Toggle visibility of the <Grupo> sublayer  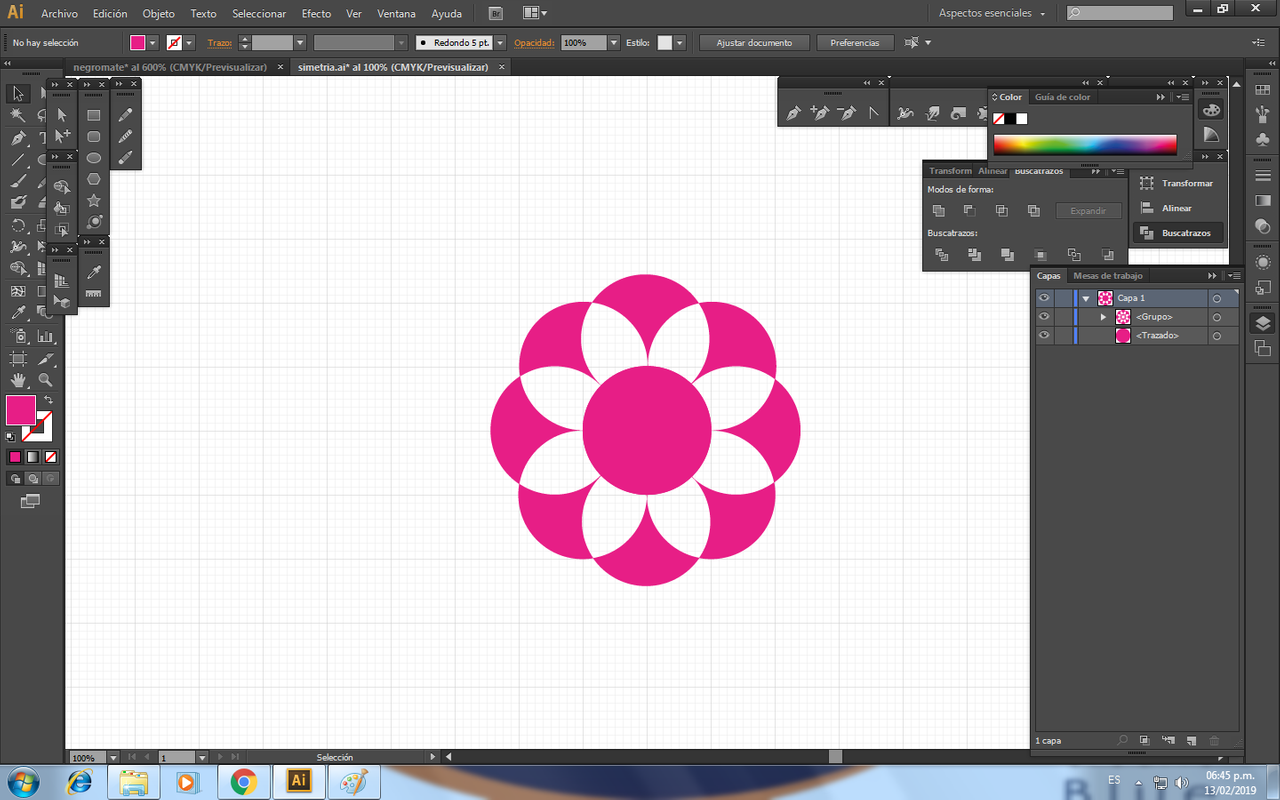click(x=1044, y=317)
